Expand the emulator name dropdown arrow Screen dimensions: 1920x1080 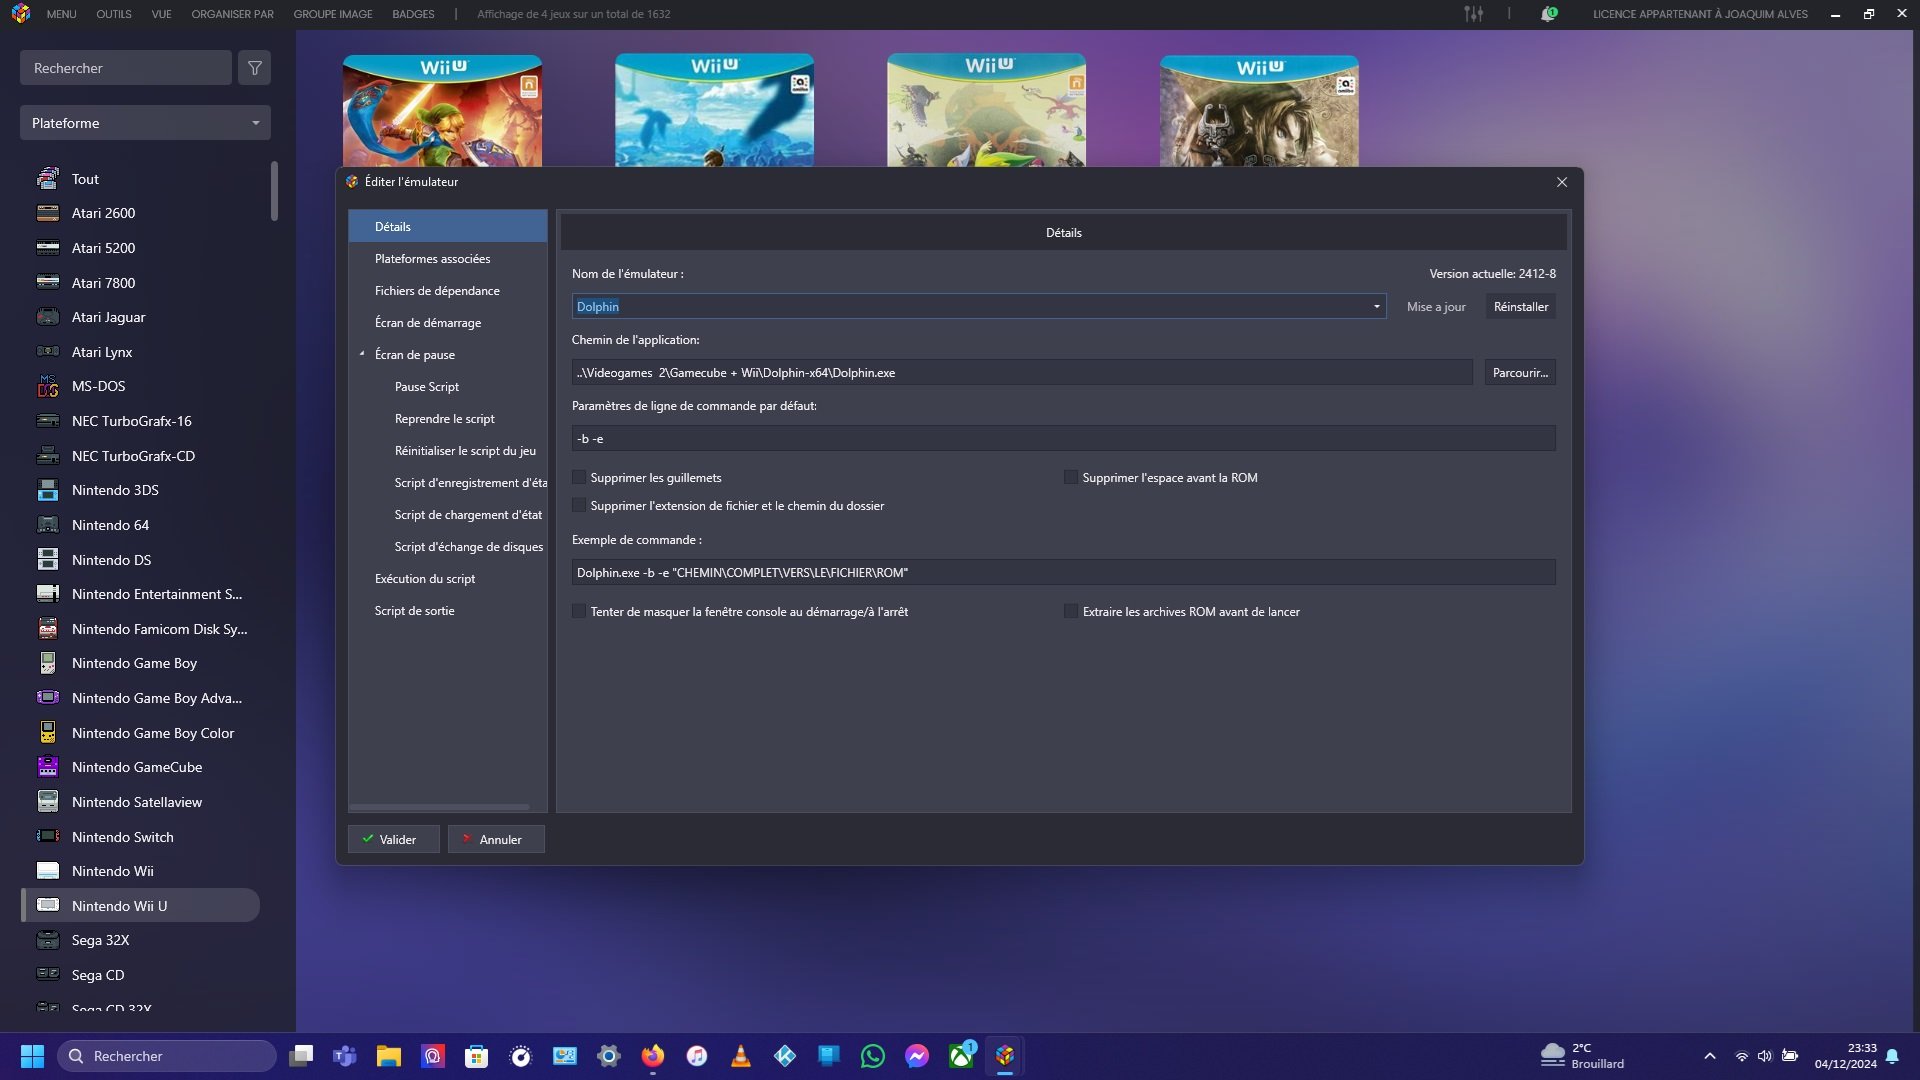tap(1376, 307)
